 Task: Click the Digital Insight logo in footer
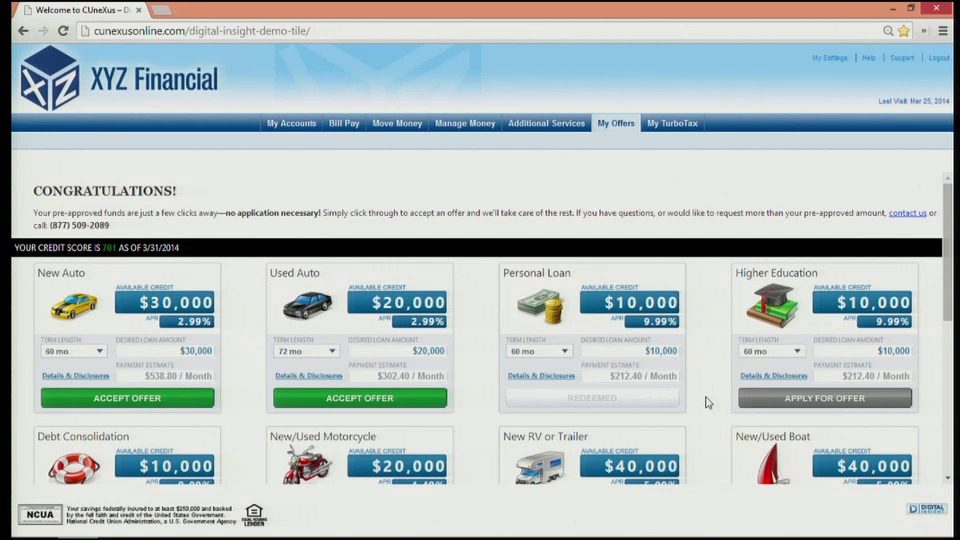(927, 509)
